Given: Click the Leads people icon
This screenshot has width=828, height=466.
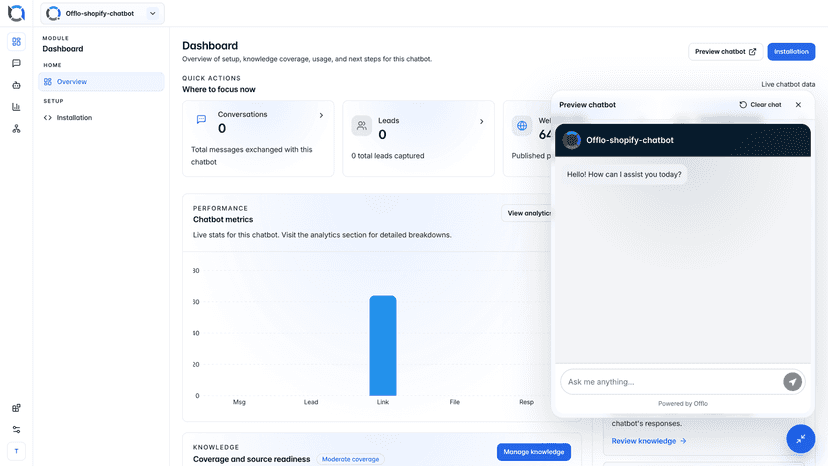Looking at the screenshot, I should click(x=362, y=126).
